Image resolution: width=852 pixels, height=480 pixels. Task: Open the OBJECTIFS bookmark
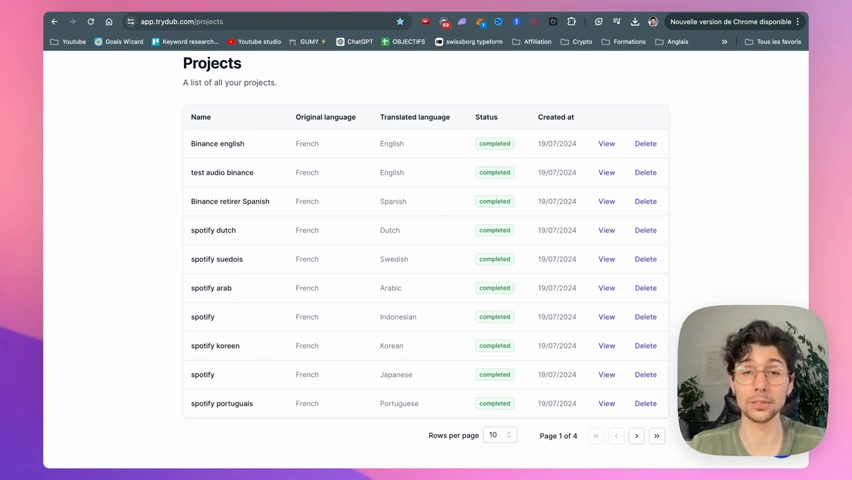click(x=403, y=42)
